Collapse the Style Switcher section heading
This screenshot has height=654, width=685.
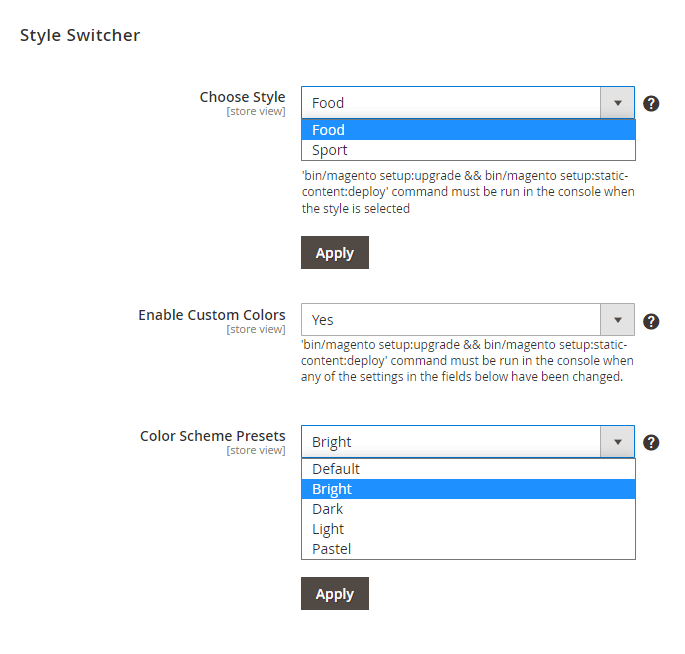click(80, 35)
